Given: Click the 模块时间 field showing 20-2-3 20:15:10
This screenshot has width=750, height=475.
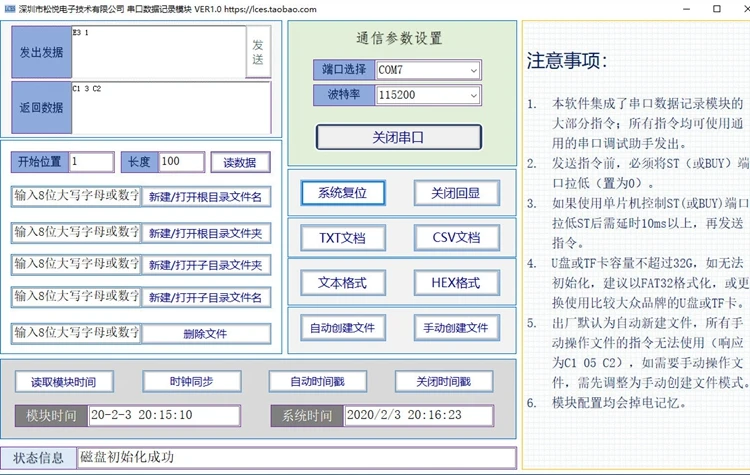Looking at the screenshot, I should pos(165,415).
